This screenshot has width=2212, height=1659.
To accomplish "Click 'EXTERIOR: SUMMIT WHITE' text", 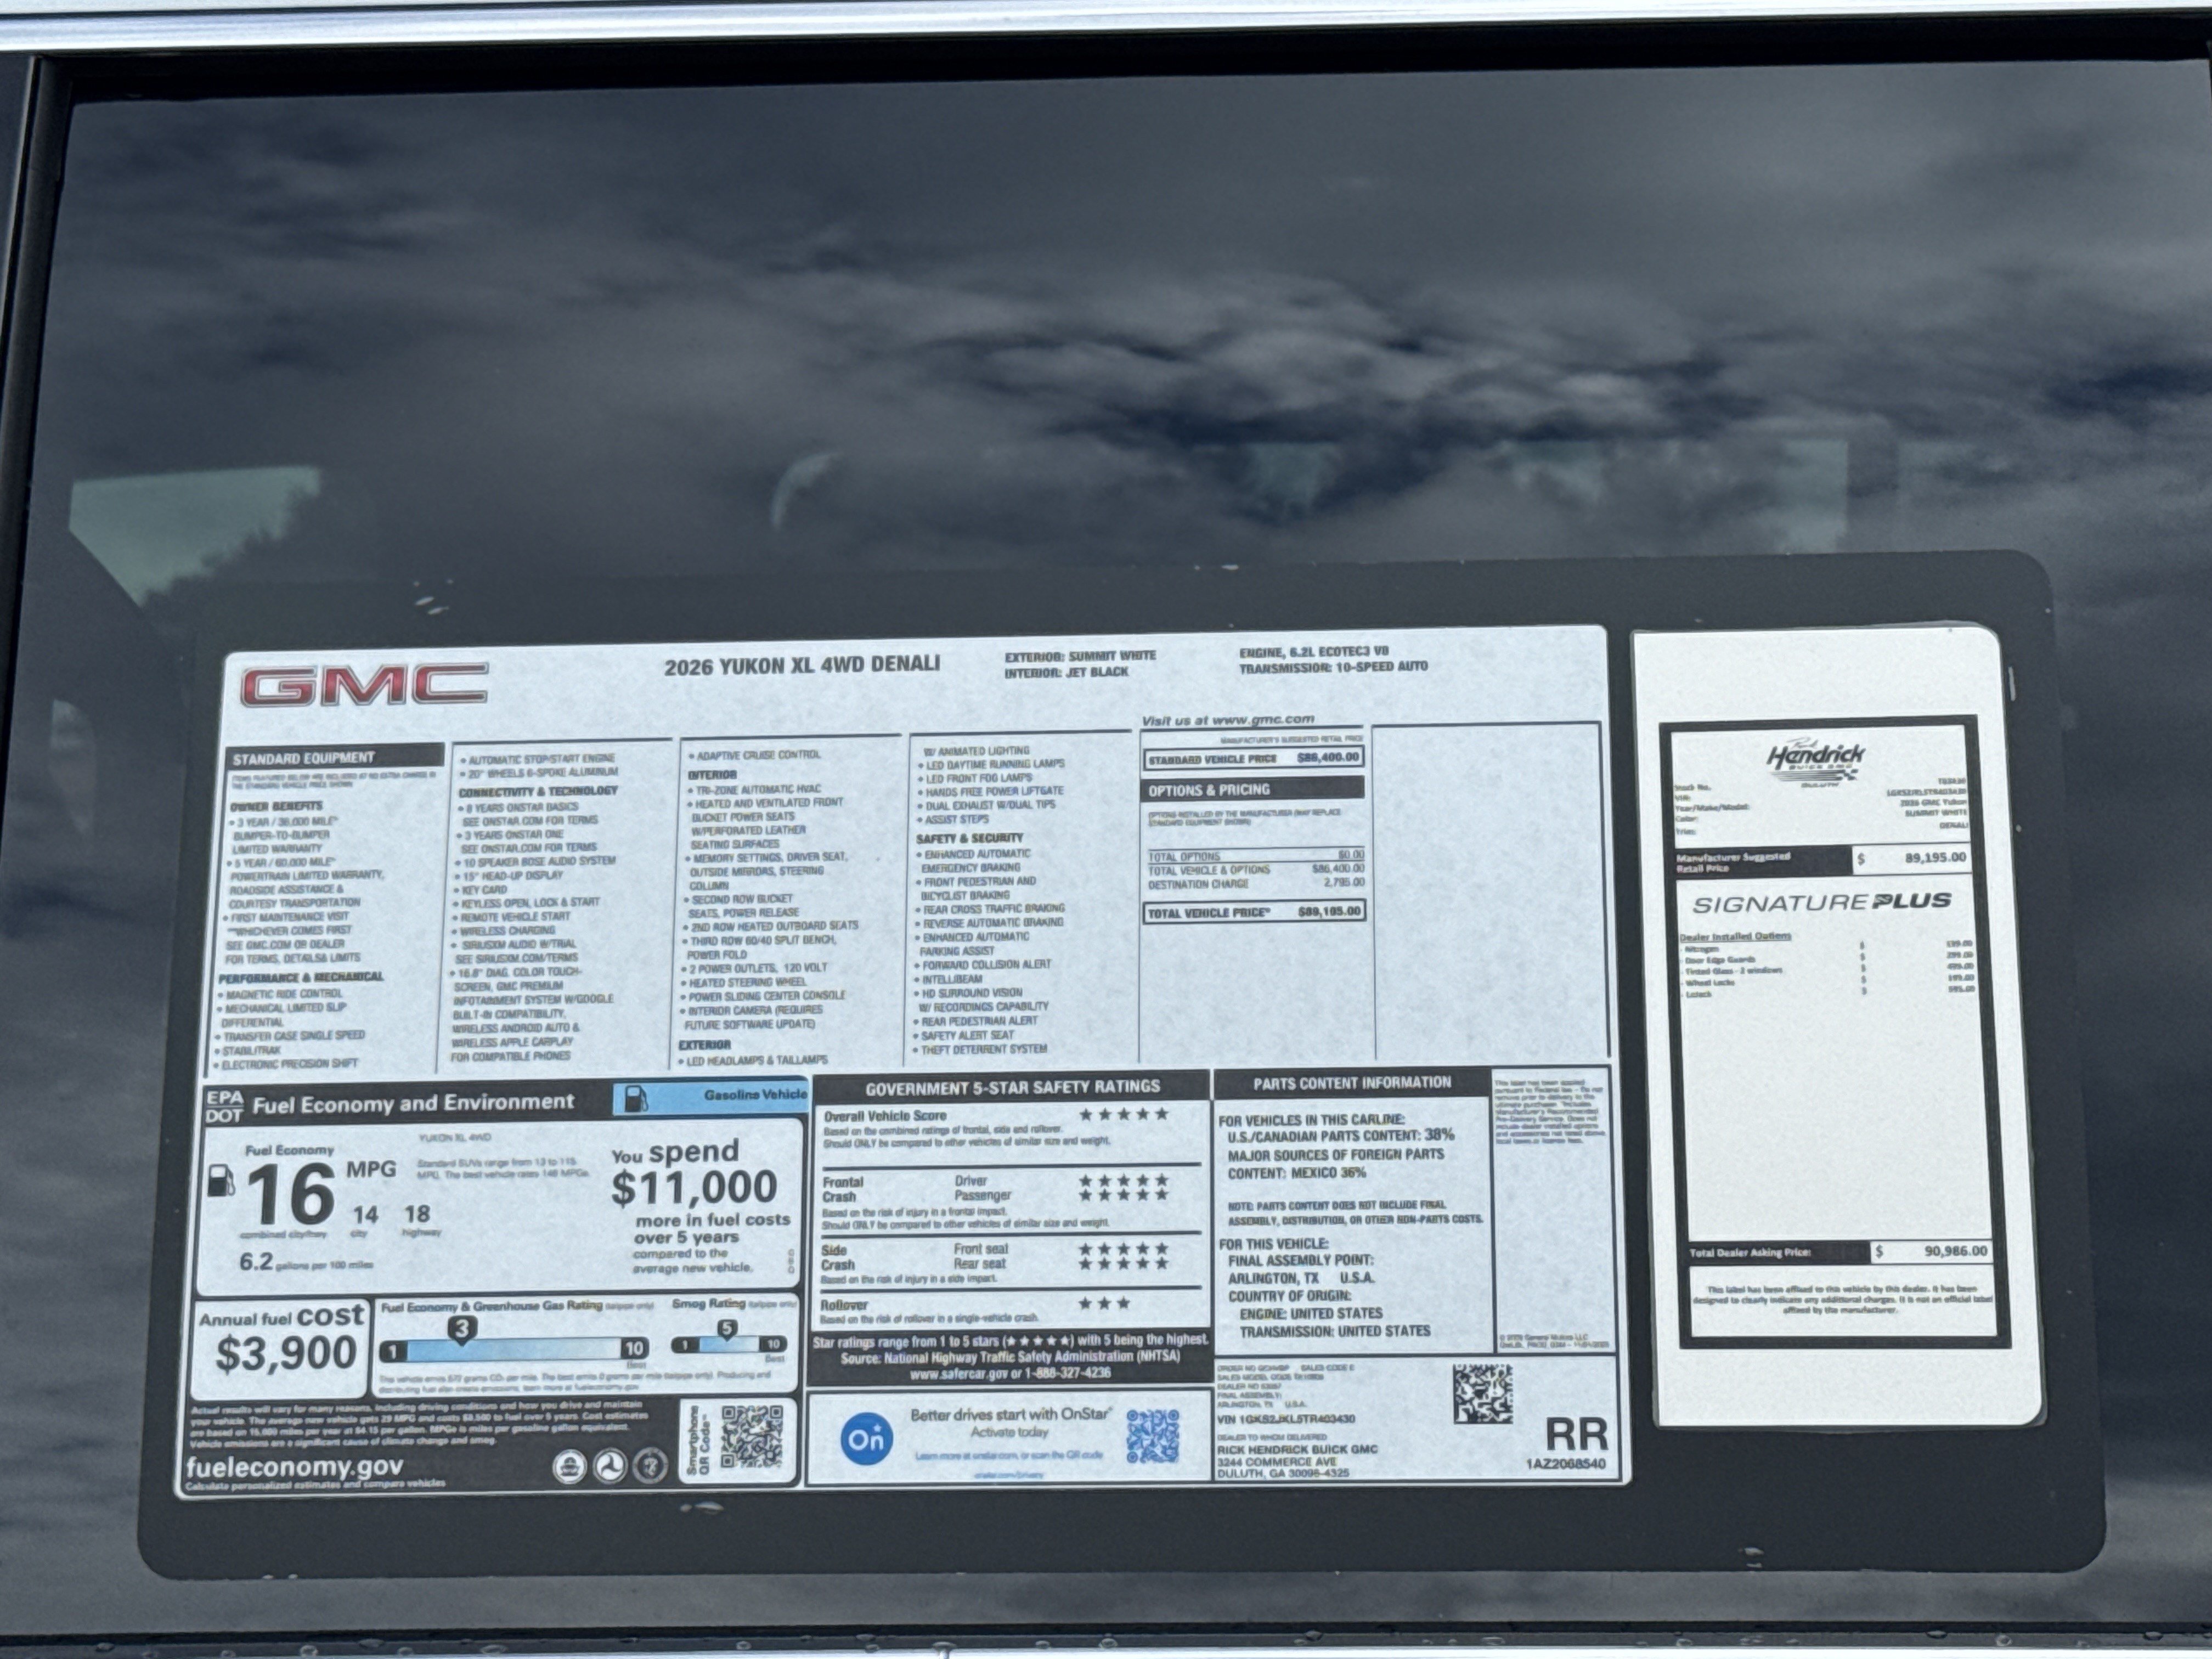I will [x=1080, y=656].
